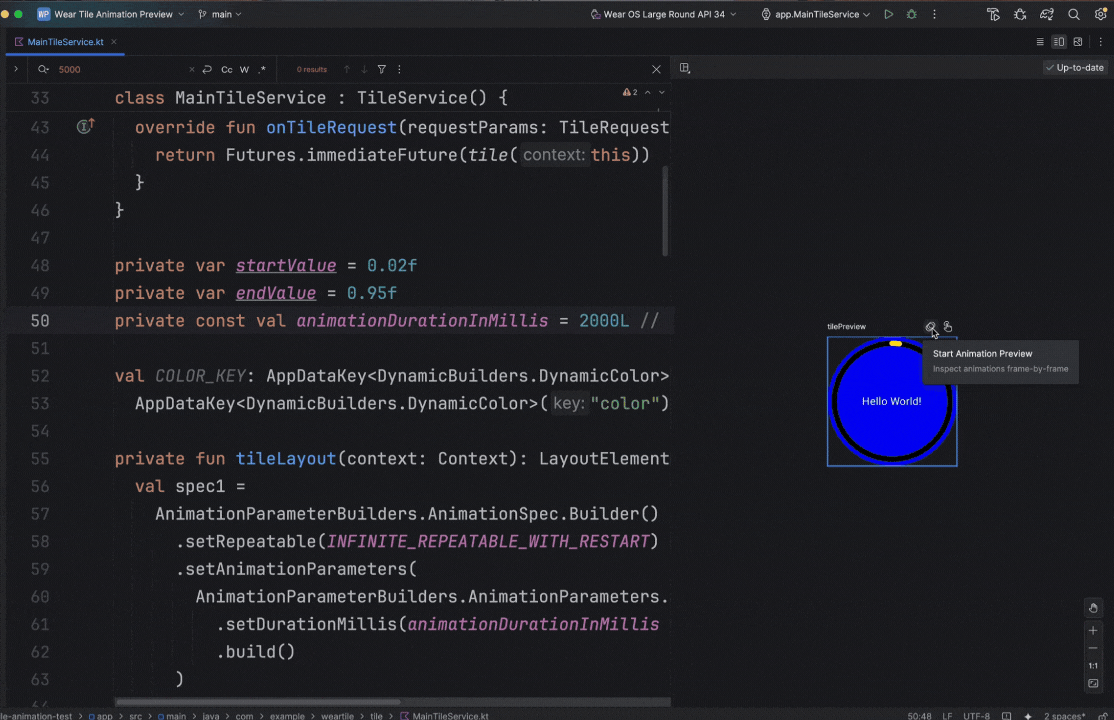The height and width of the screenshot is (720, 1114).
Task: Click the tilePreview label
Action: [x=846, y=327]
